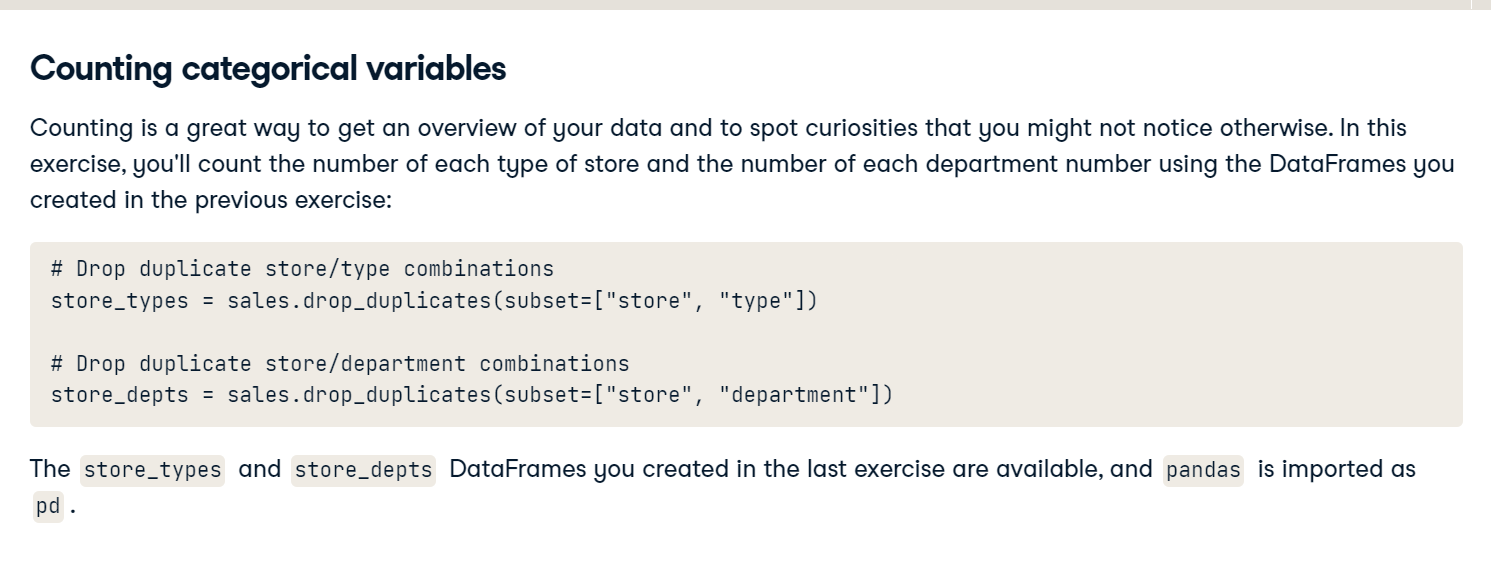Click the blank line between the code statements

[x=746, y=331]
